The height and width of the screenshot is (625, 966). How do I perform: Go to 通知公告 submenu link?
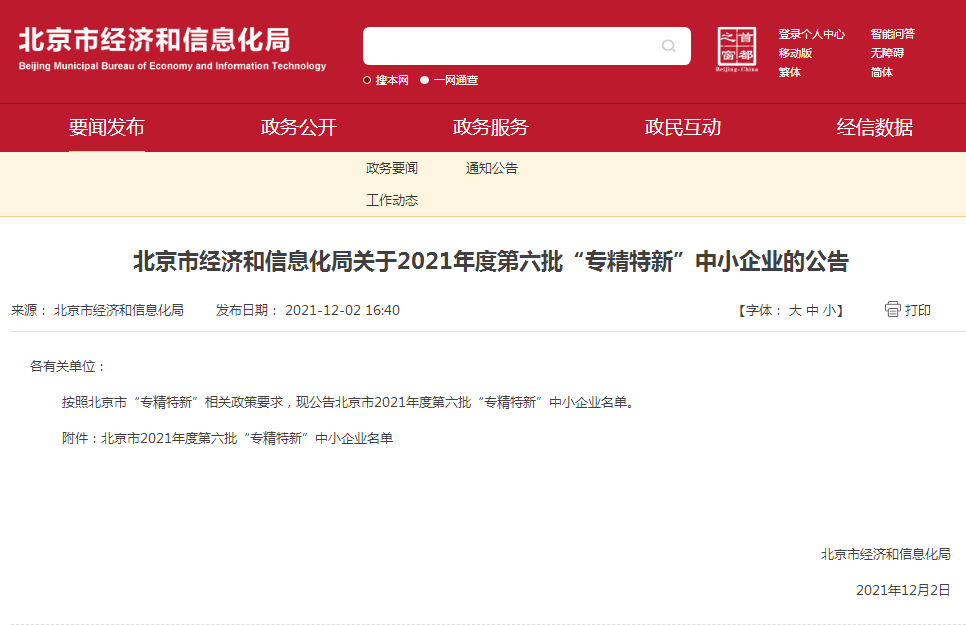coord(492,168)
